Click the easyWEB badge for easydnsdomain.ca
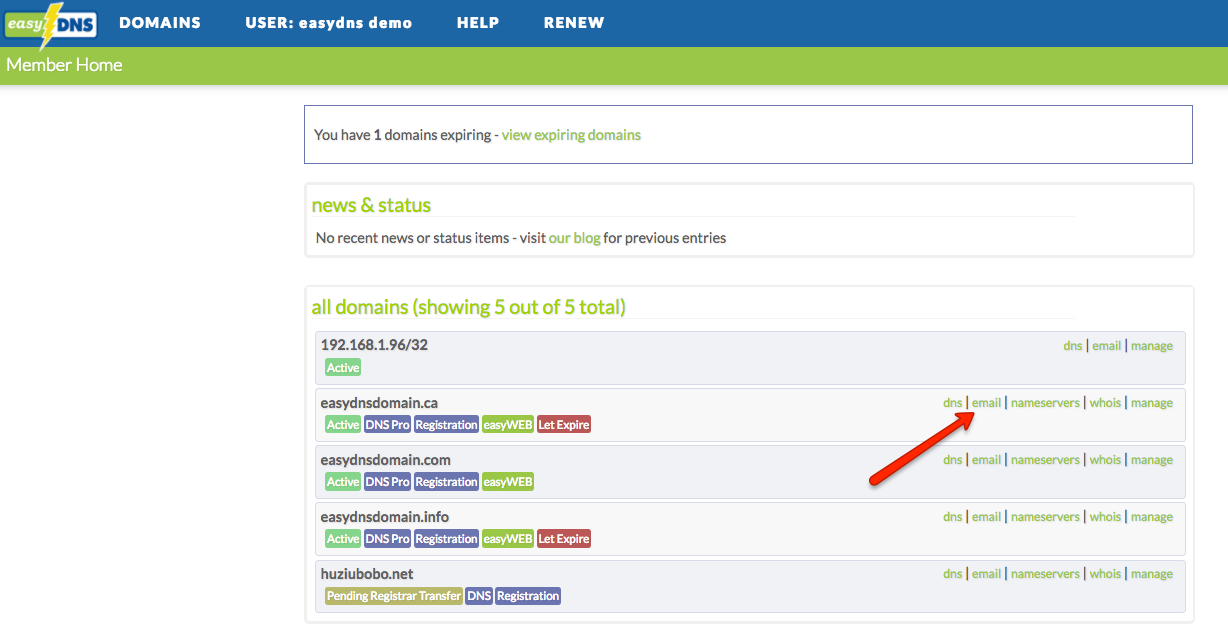 coord(508,425)
